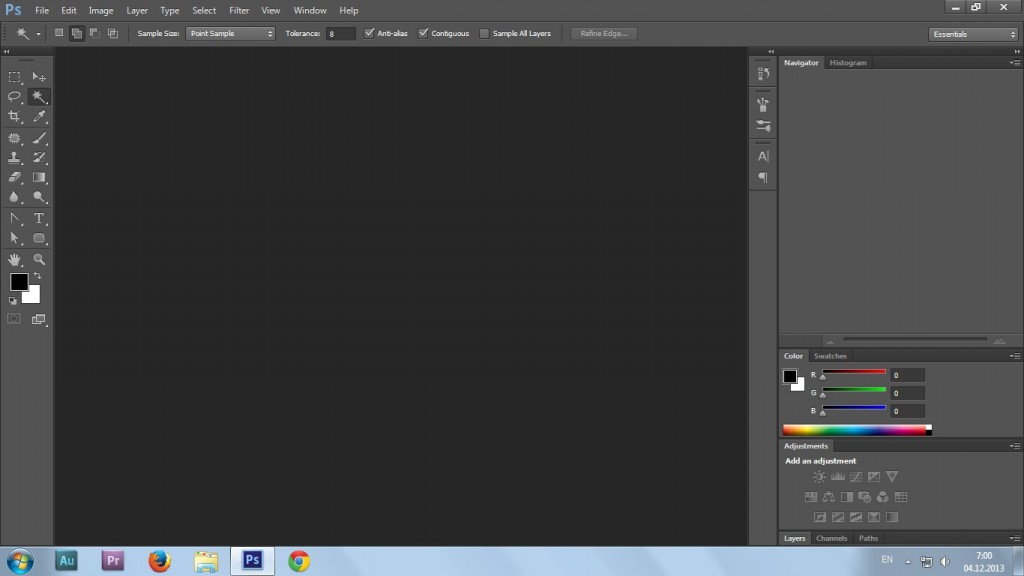Select the Zoom tool
Image resolution: width=1024 pixels, height=576 pixels.
[39, 259]
